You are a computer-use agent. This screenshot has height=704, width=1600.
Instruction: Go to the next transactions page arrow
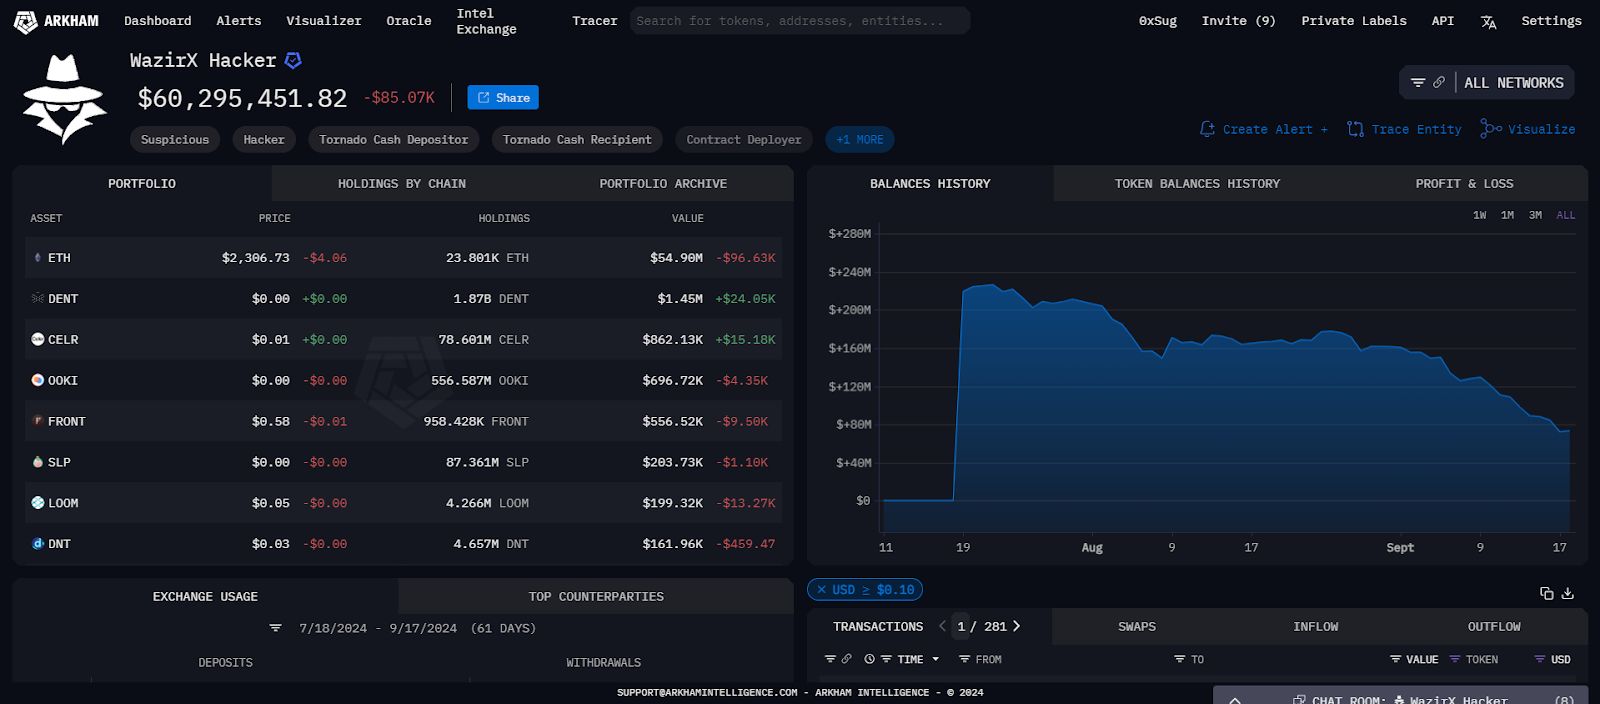1017,626
